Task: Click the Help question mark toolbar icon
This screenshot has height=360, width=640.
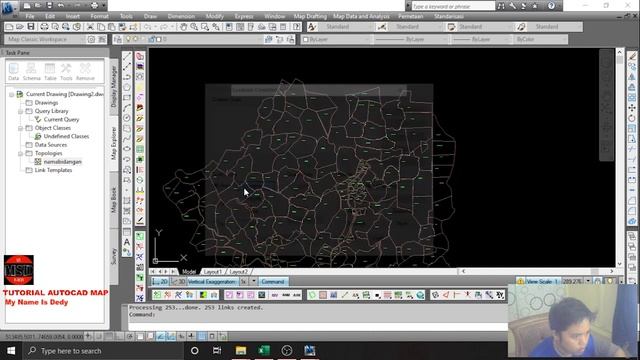Action: [x=297, y=27]
